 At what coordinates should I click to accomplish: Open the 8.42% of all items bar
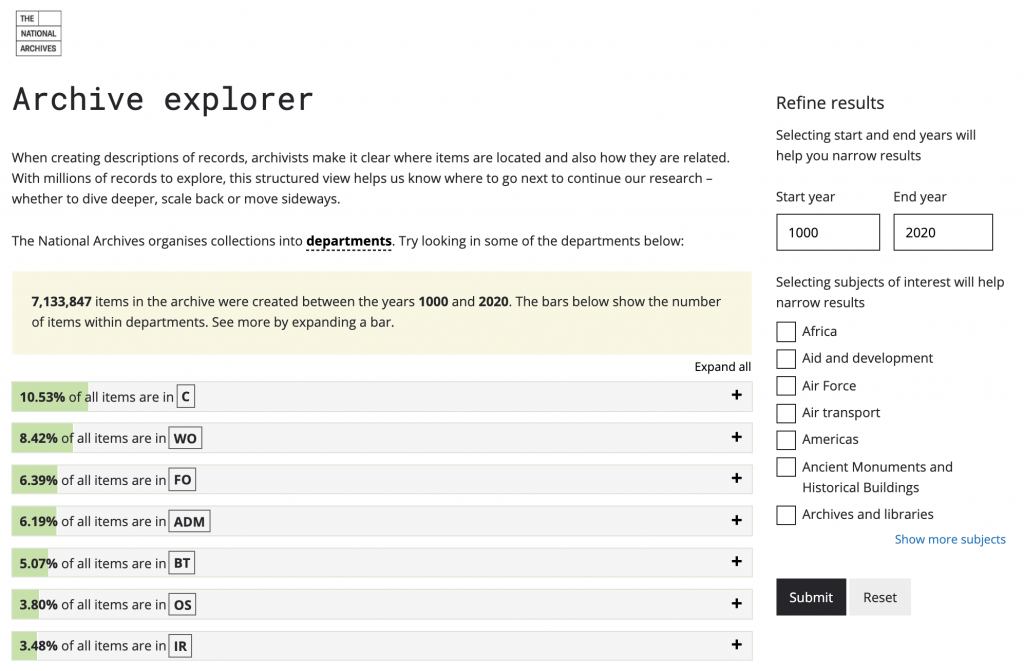point(382,438)
